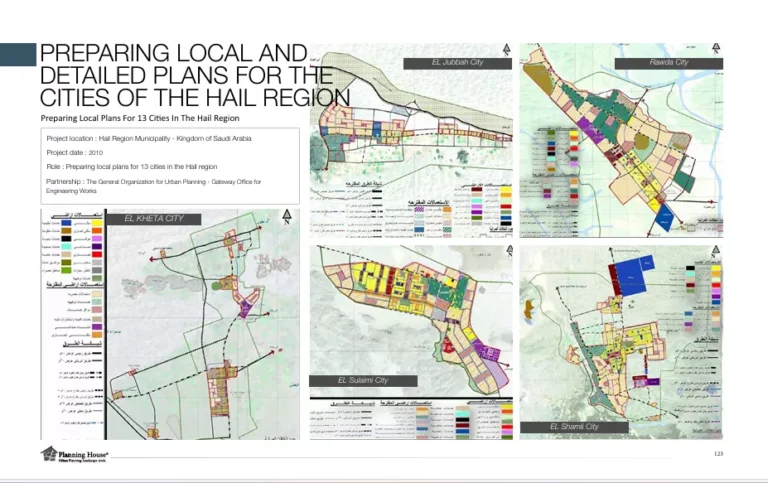Select the 'EL KHETA CITY' label
The width and height of the screenshot is (768, 483).
coord(154,218)
